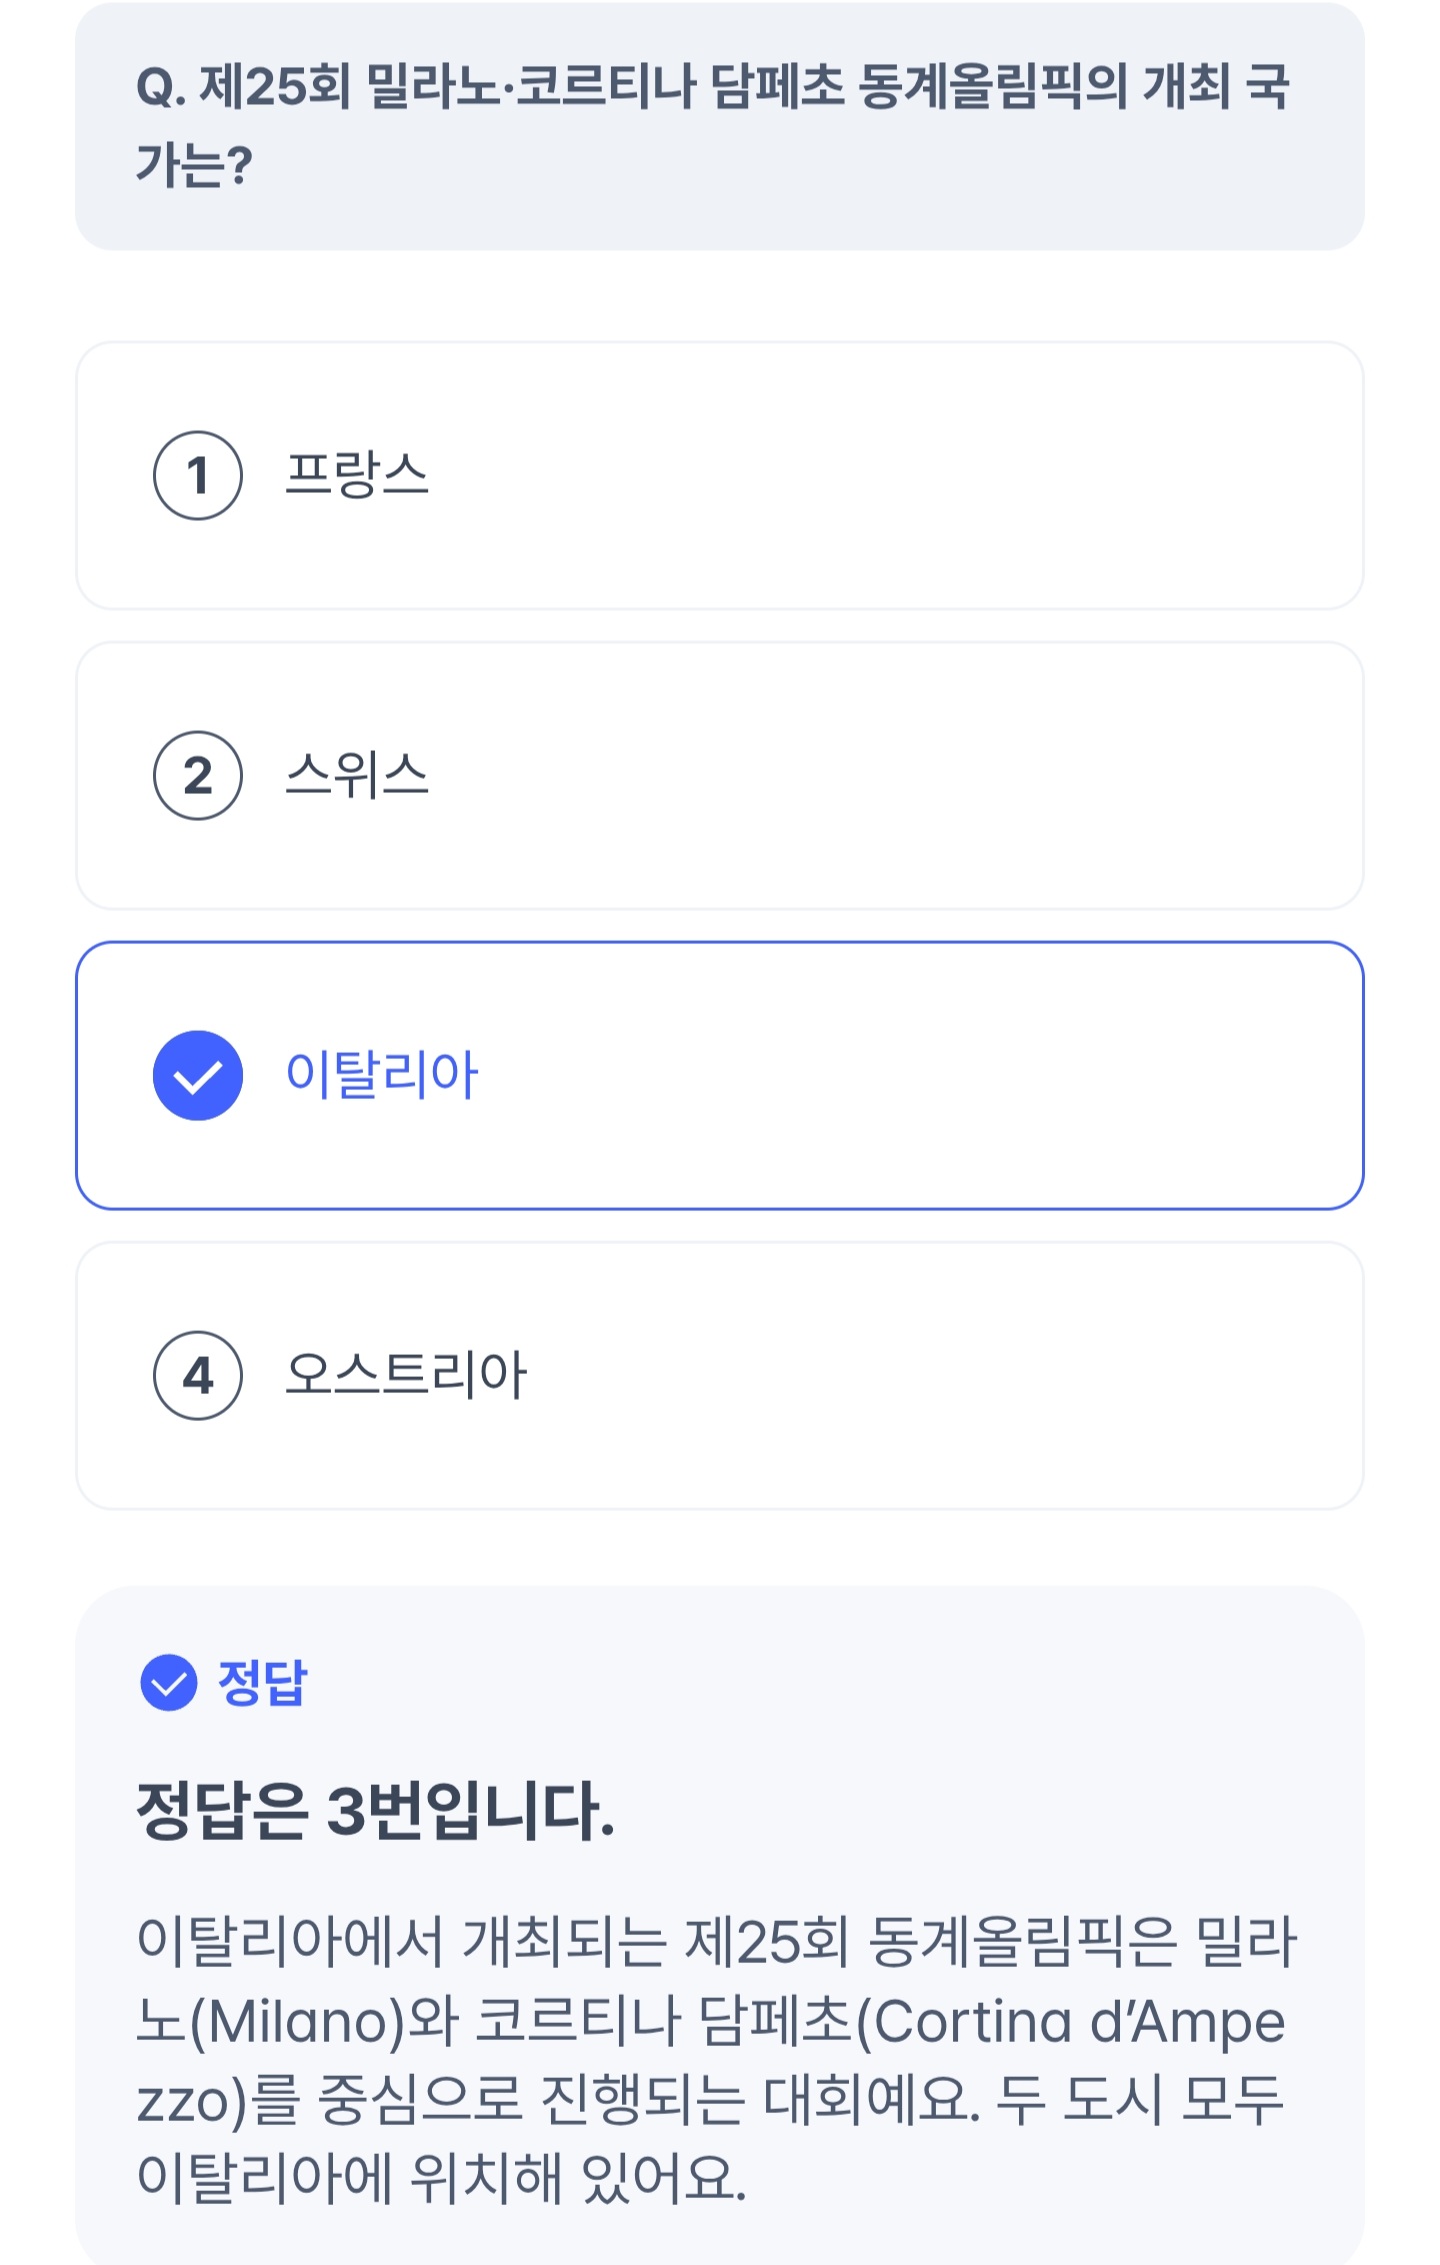Click the 'Q.' prefix of the question
This screenshot has height=2265, width=1440.
[161, 88]
